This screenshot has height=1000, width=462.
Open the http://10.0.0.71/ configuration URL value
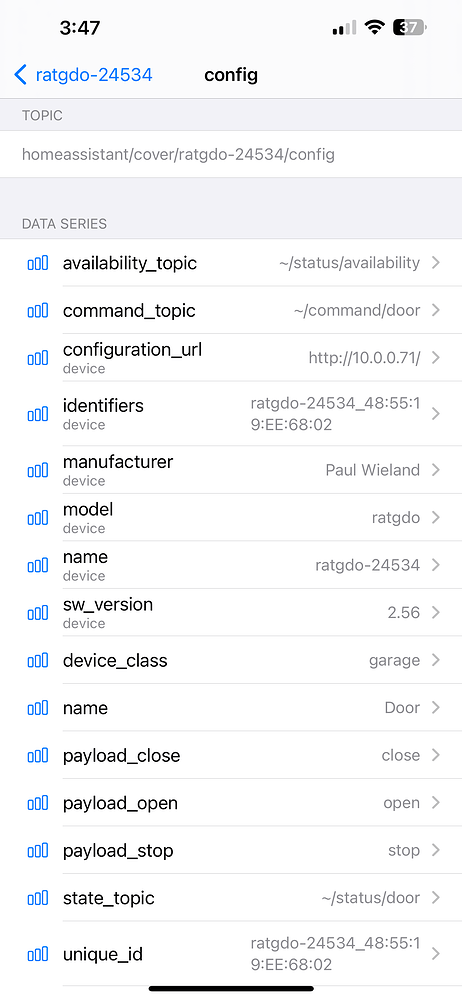(364, 358)
